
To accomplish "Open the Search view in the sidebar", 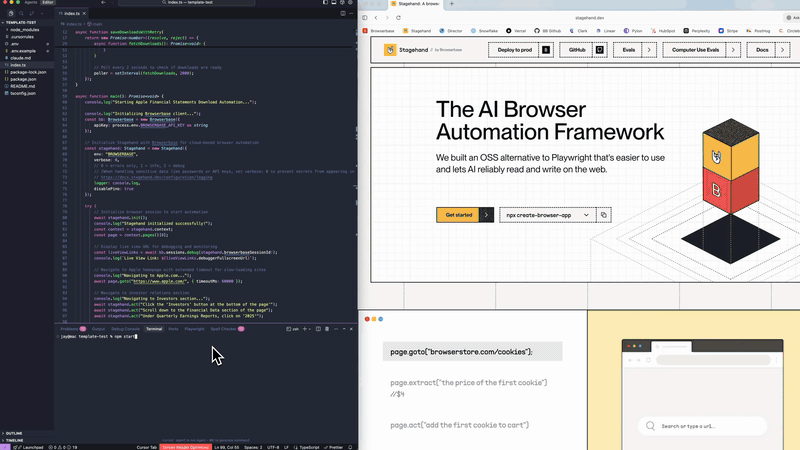I will coord(23,13).
